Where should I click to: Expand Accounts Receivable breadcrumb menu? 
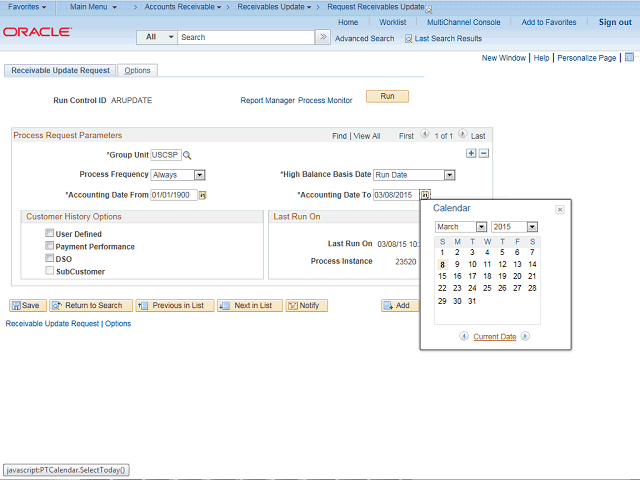[183, 7]
